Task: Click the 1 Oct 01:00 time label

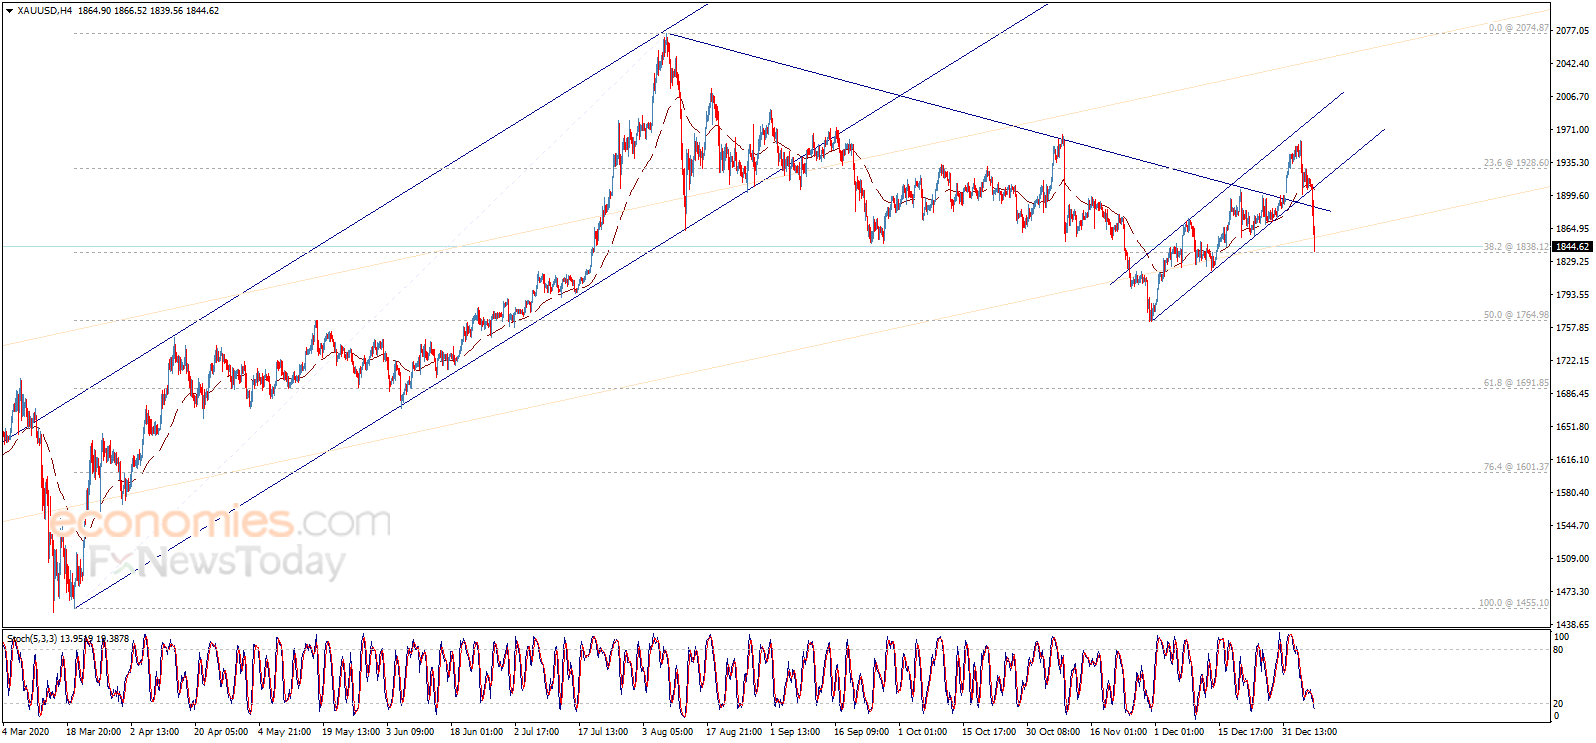Action: tap(922, 732)
